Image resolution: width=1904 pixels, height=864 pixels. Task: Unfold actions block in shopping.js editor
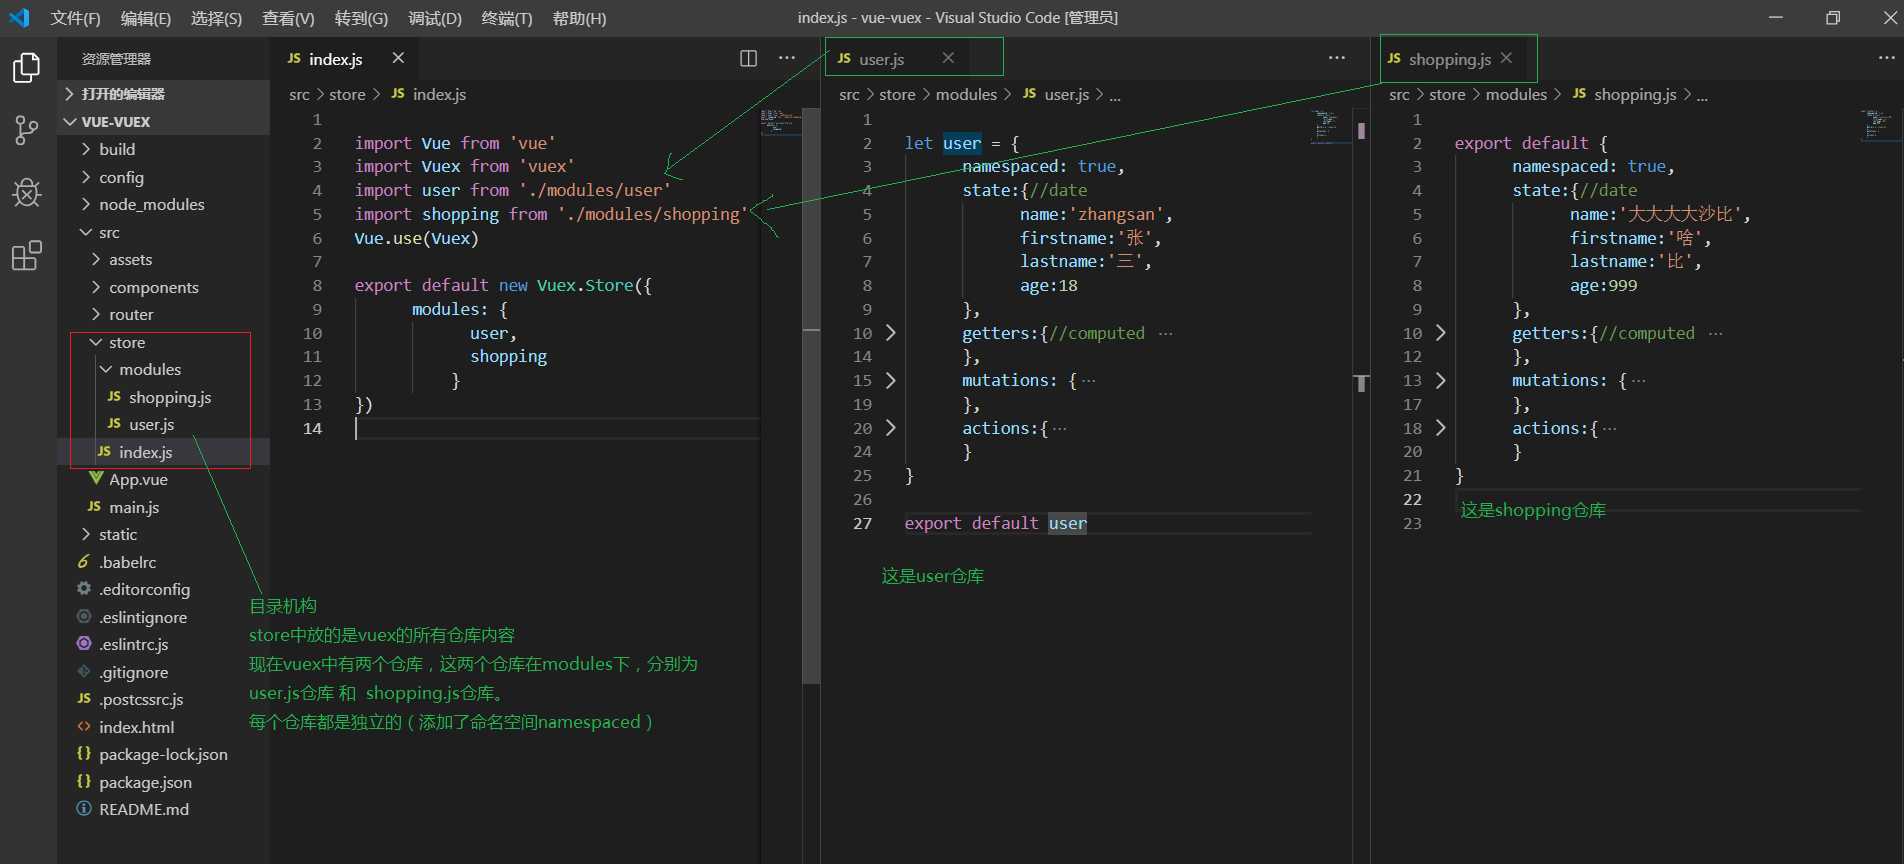click(1440, 427)
